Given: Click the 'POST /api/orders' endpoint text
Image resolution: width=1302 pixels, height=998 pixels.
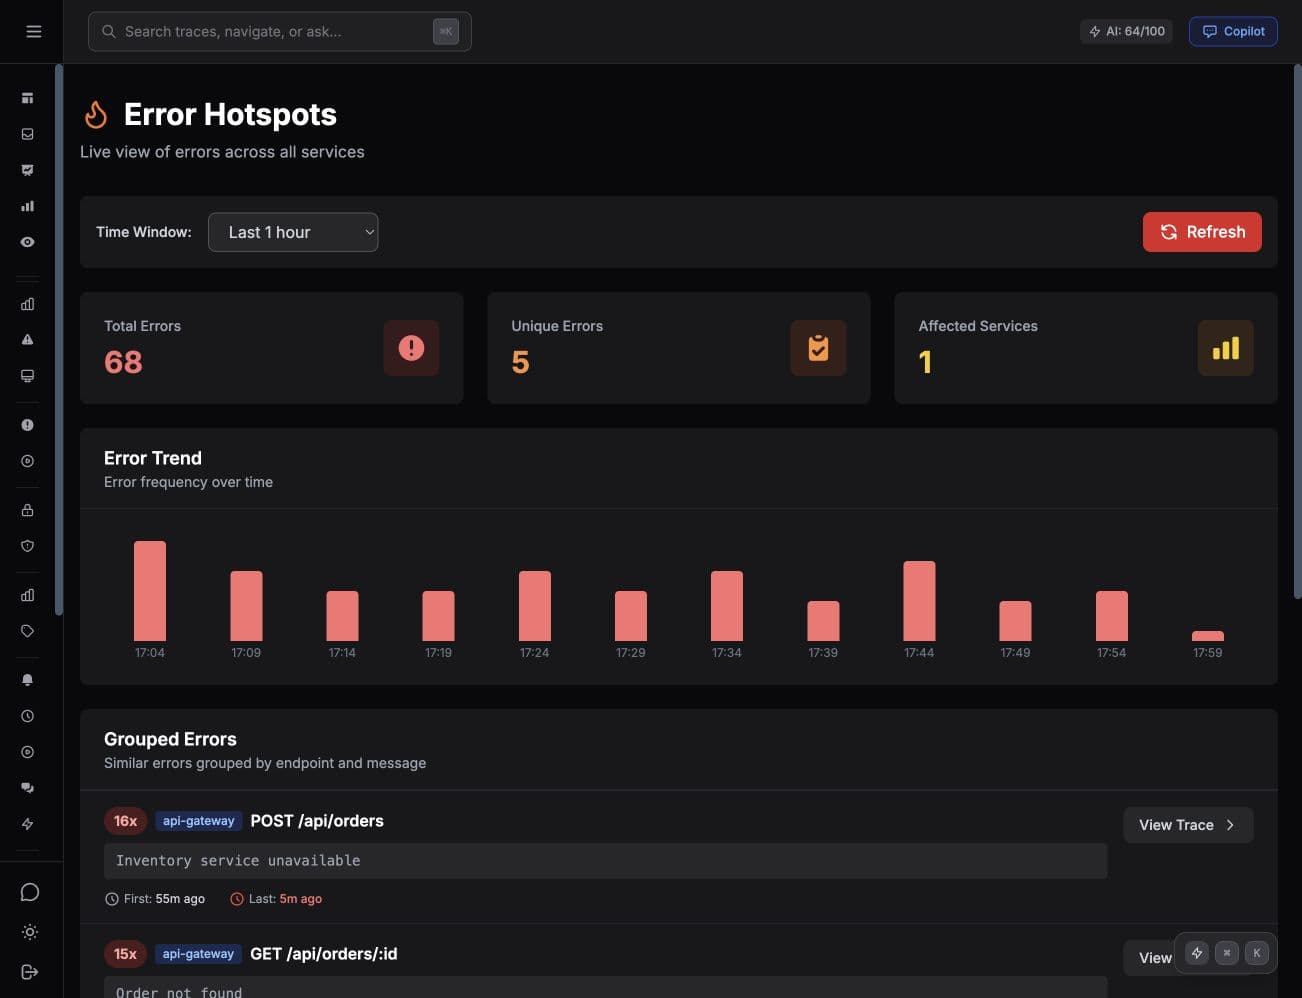Looking at the screenshot, I should [x=317, y=821].
